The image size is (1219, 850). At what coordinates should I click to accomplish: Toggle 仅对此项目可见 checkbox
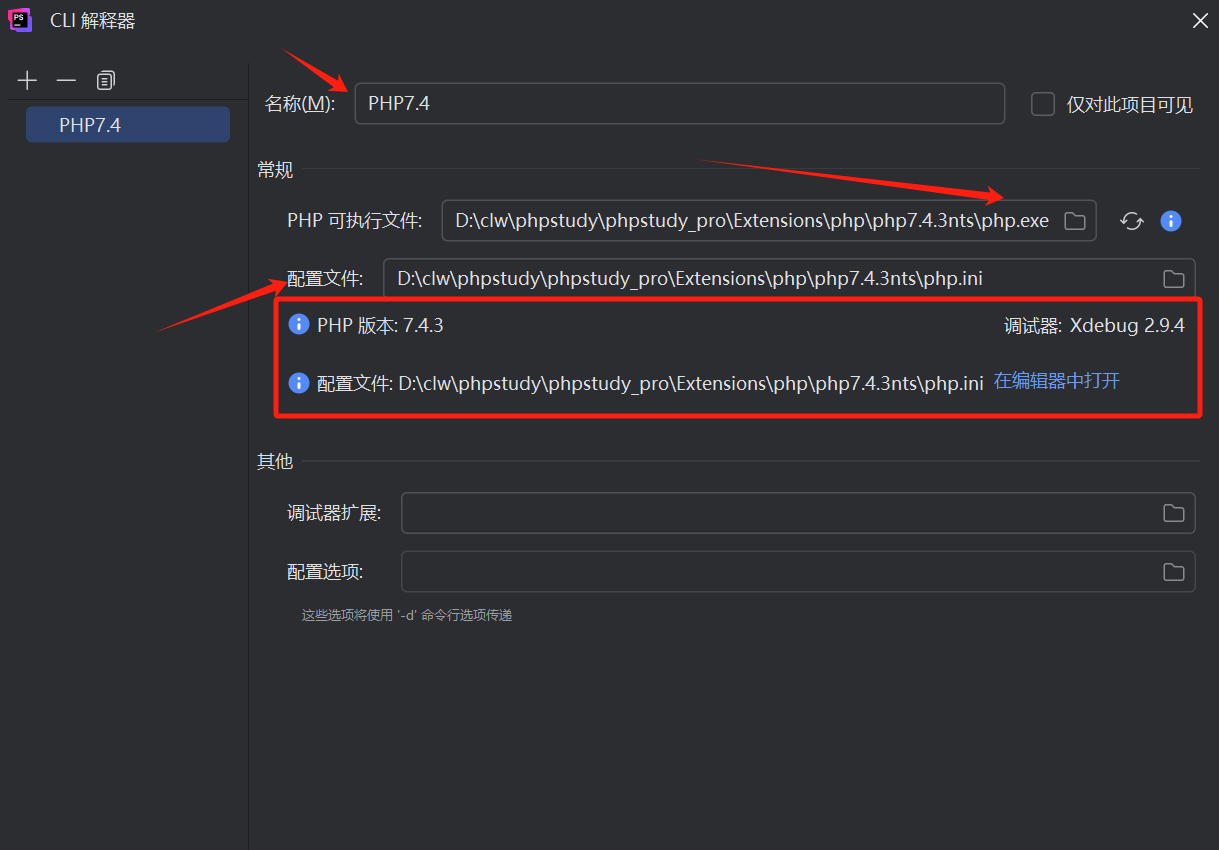pos(1043,104)
